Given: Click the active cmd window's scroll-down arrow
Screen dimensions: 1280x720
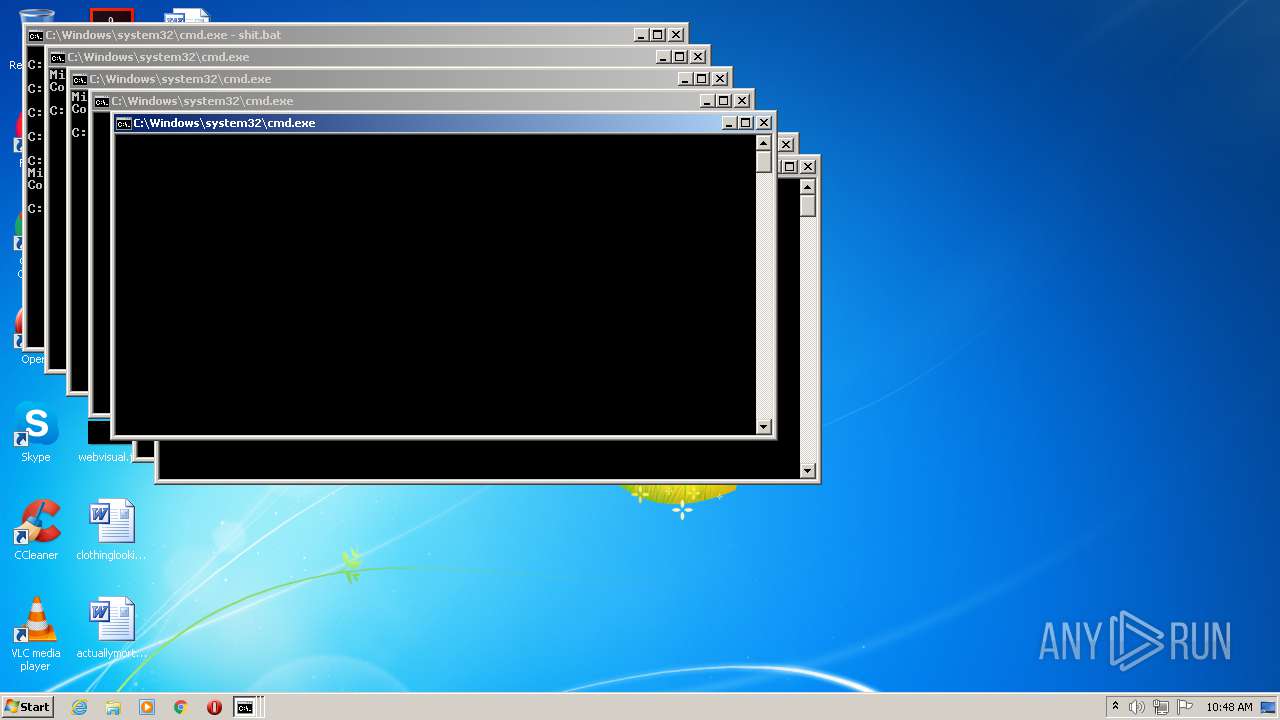Looking at the screenshot, I should click(764, 427).
